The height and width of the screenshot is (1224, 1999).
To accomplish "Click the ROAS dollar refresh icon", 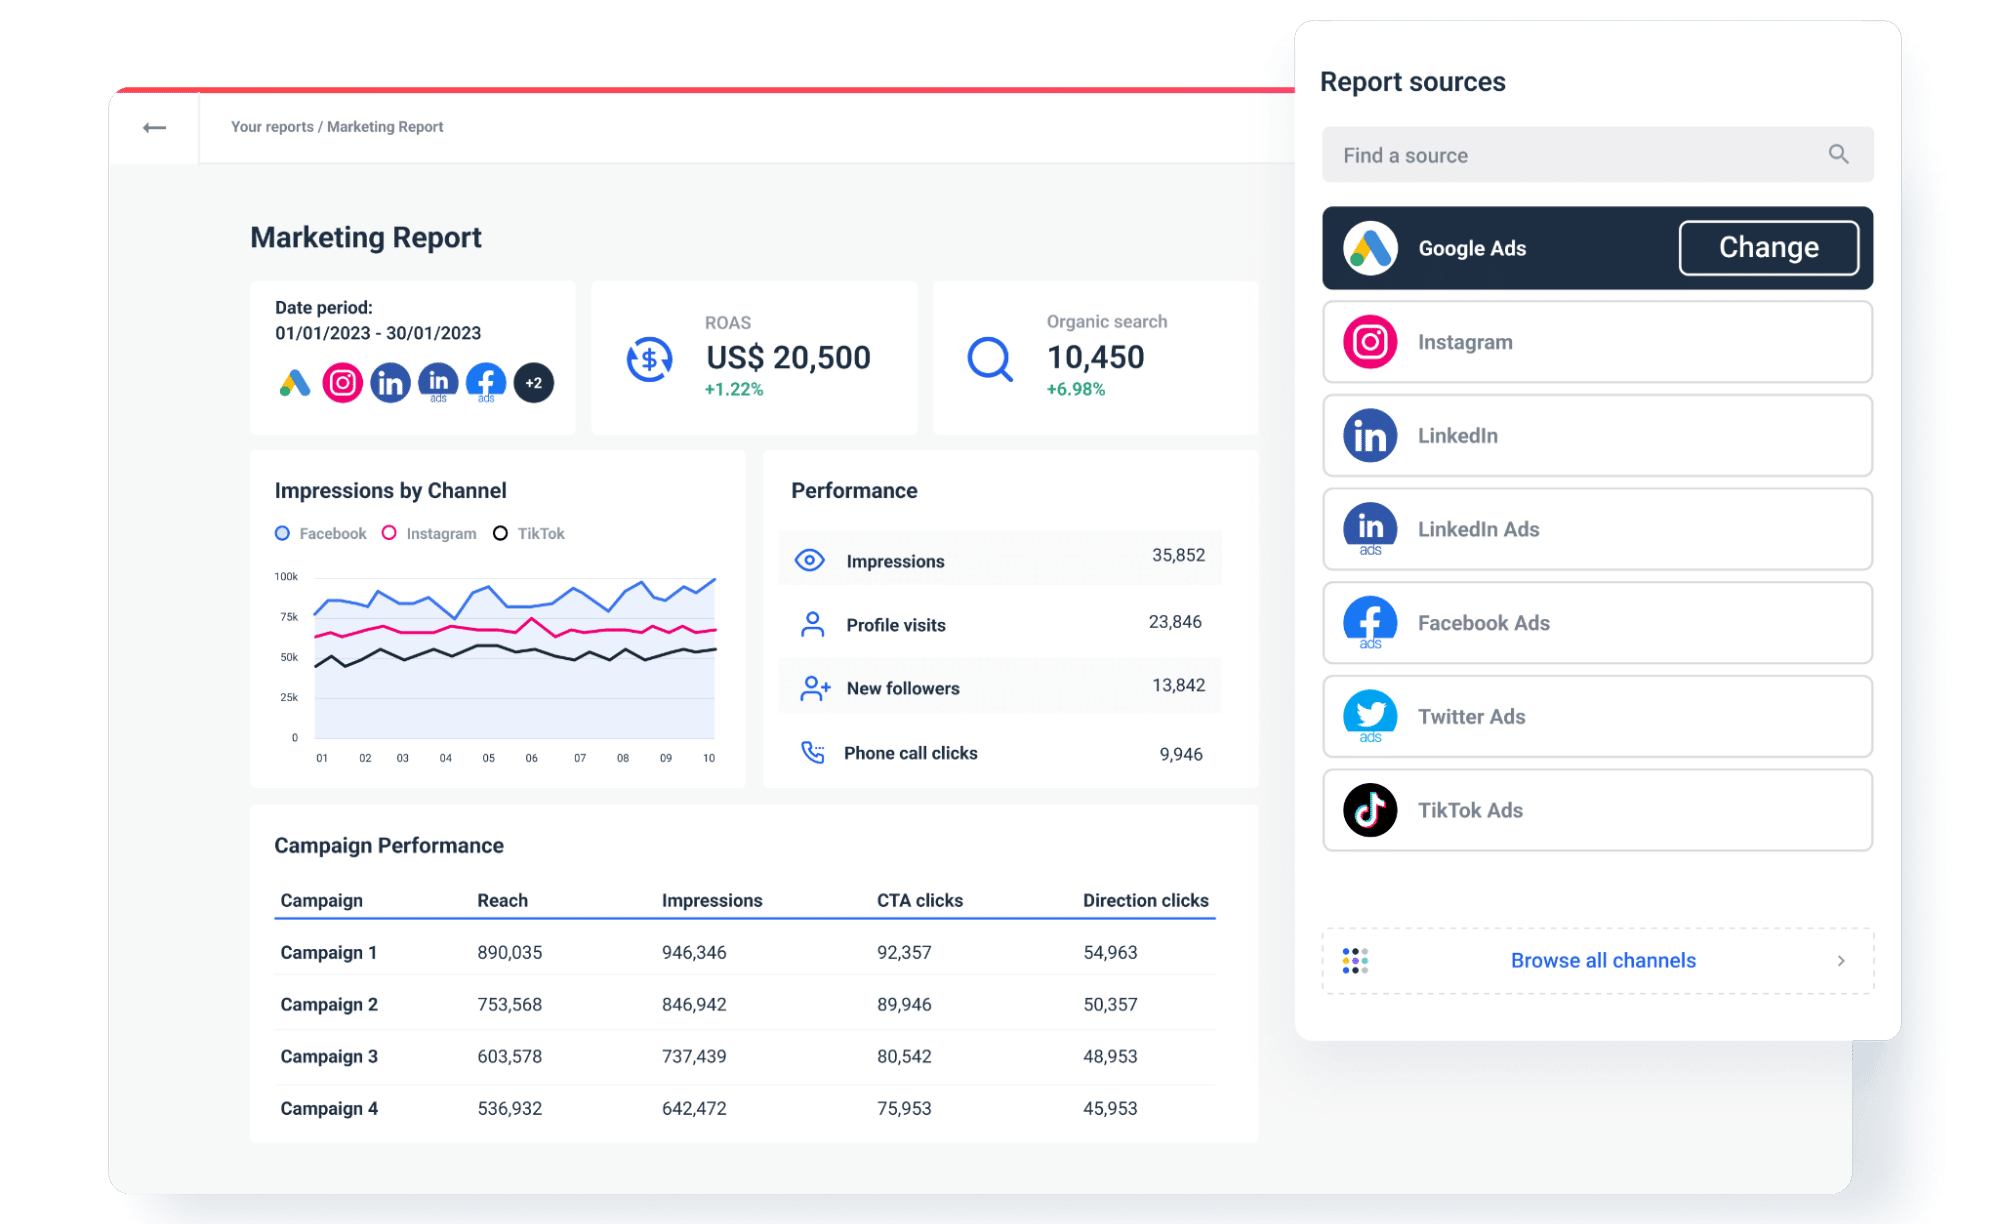I will click(649, 359).
